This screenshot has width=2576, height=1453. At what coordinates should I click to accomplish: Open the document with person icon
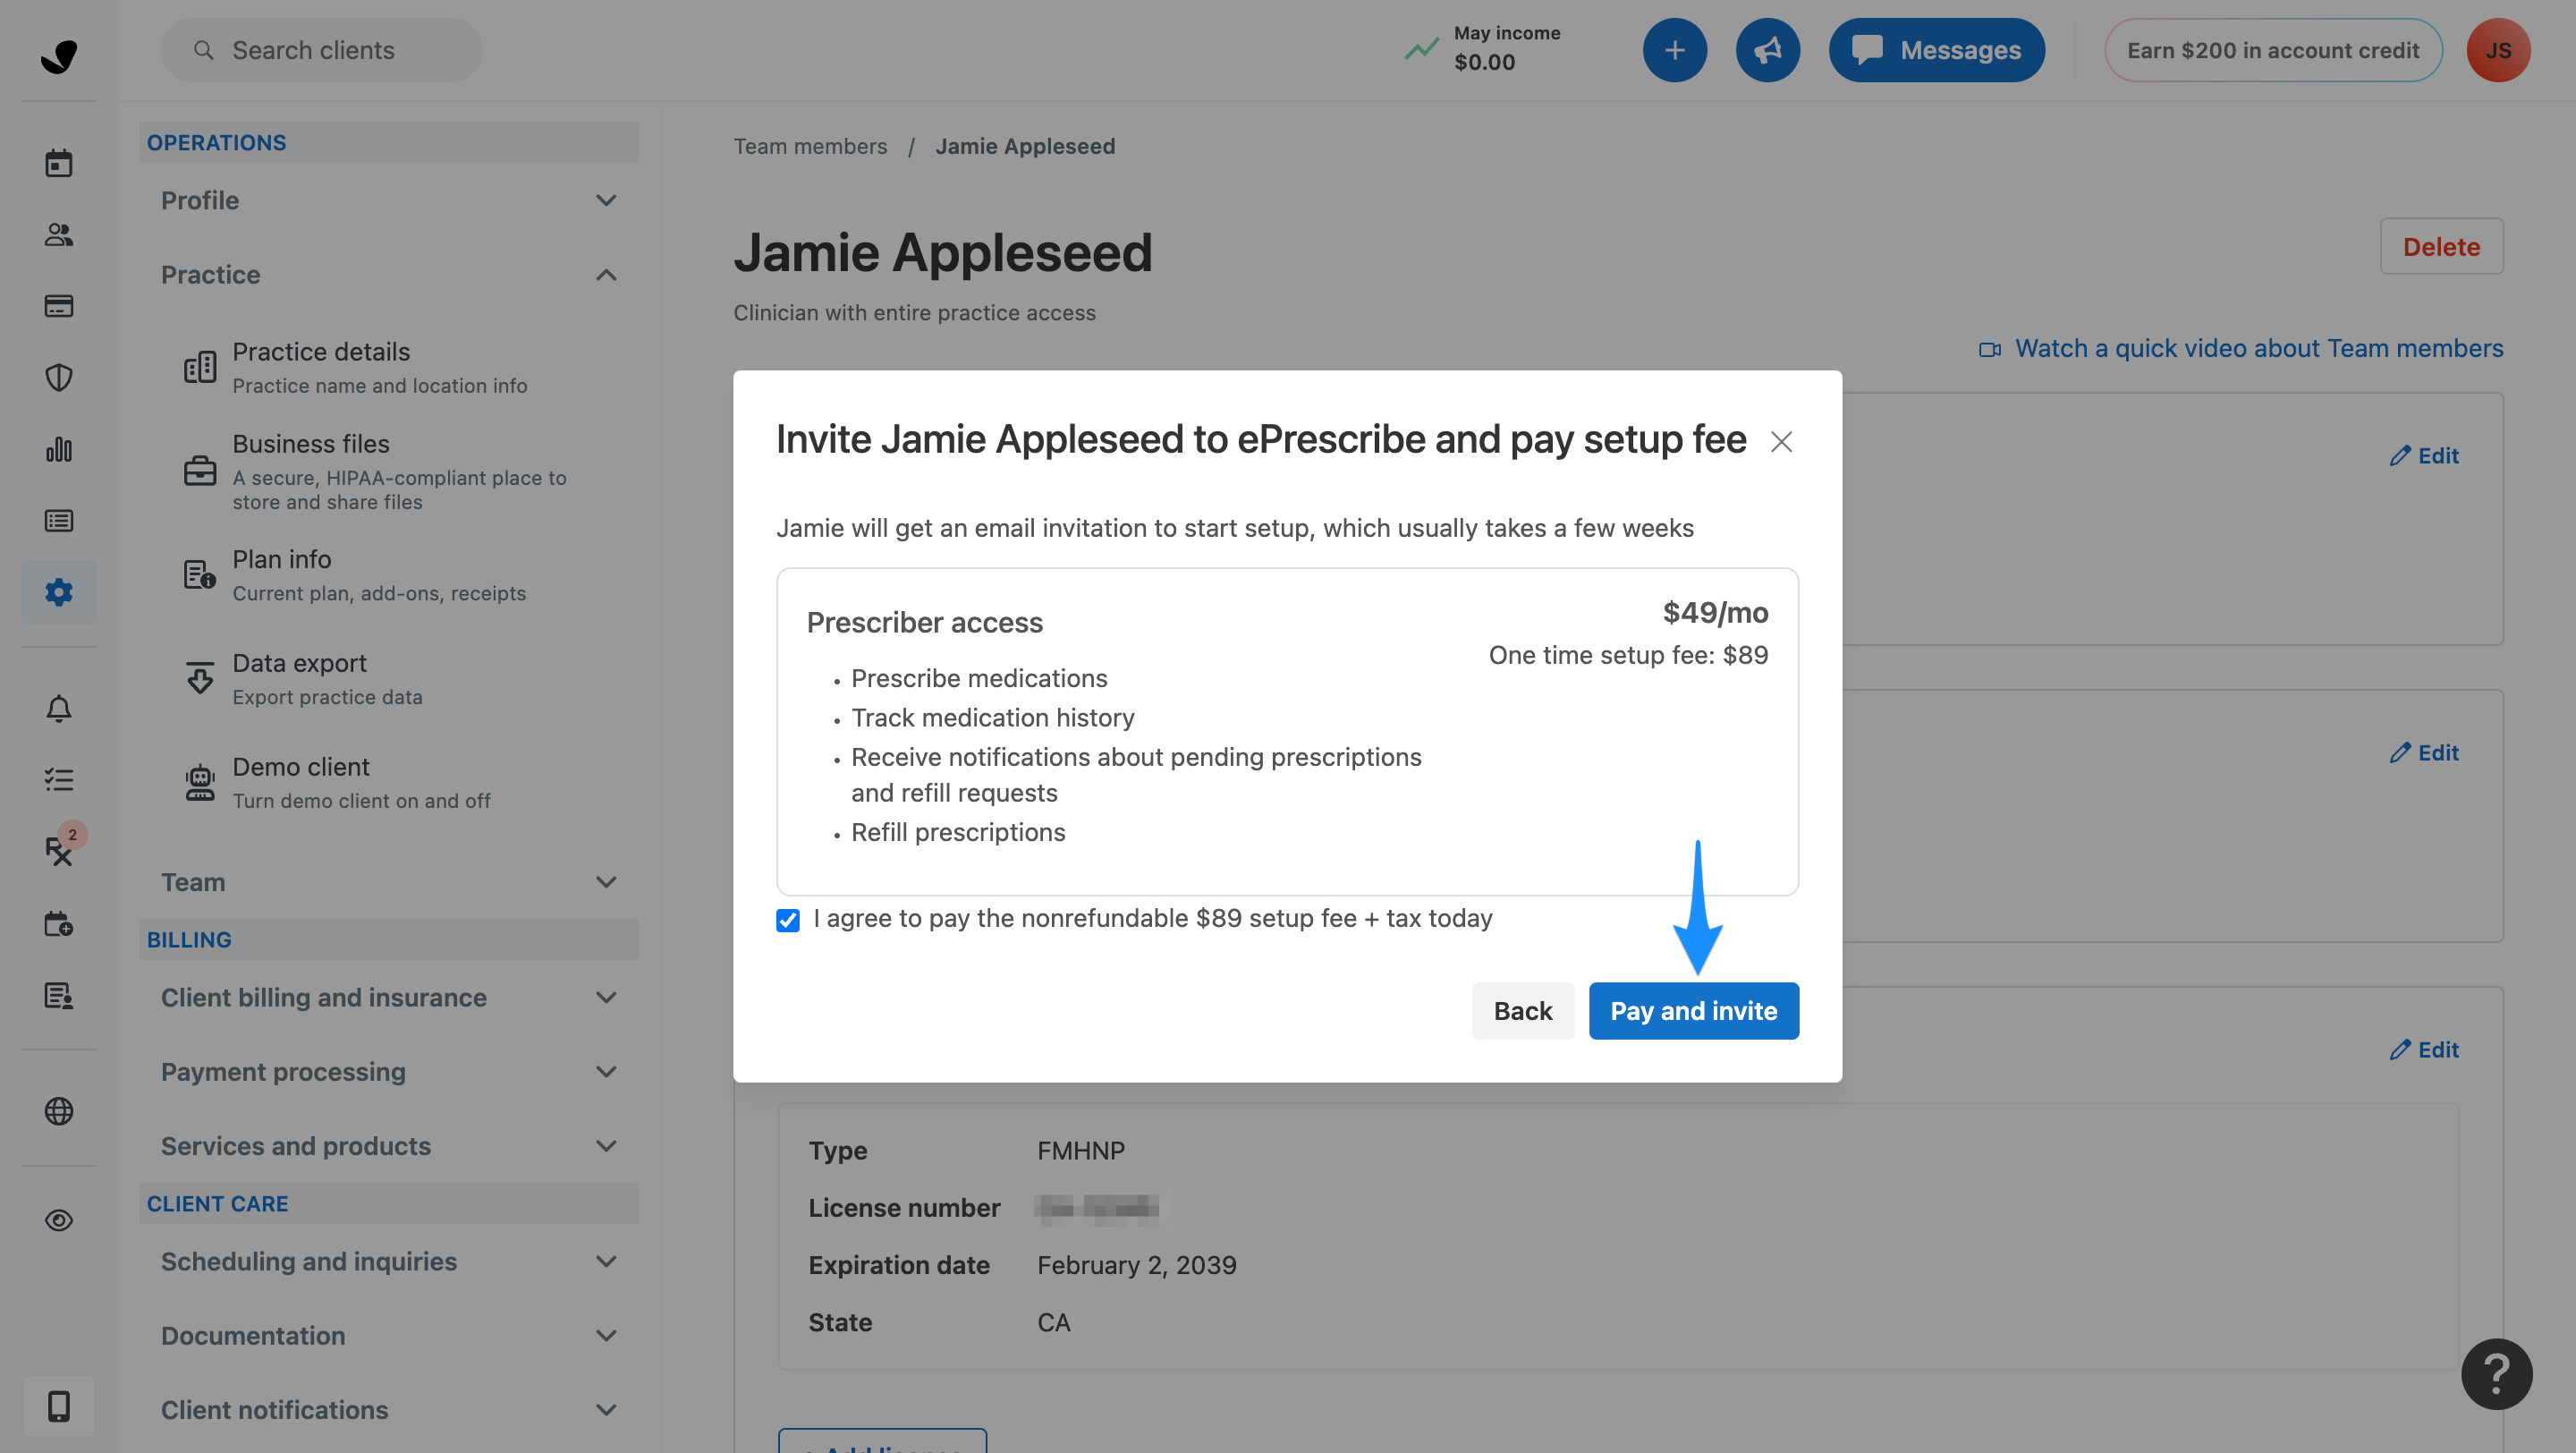[59, 995]
